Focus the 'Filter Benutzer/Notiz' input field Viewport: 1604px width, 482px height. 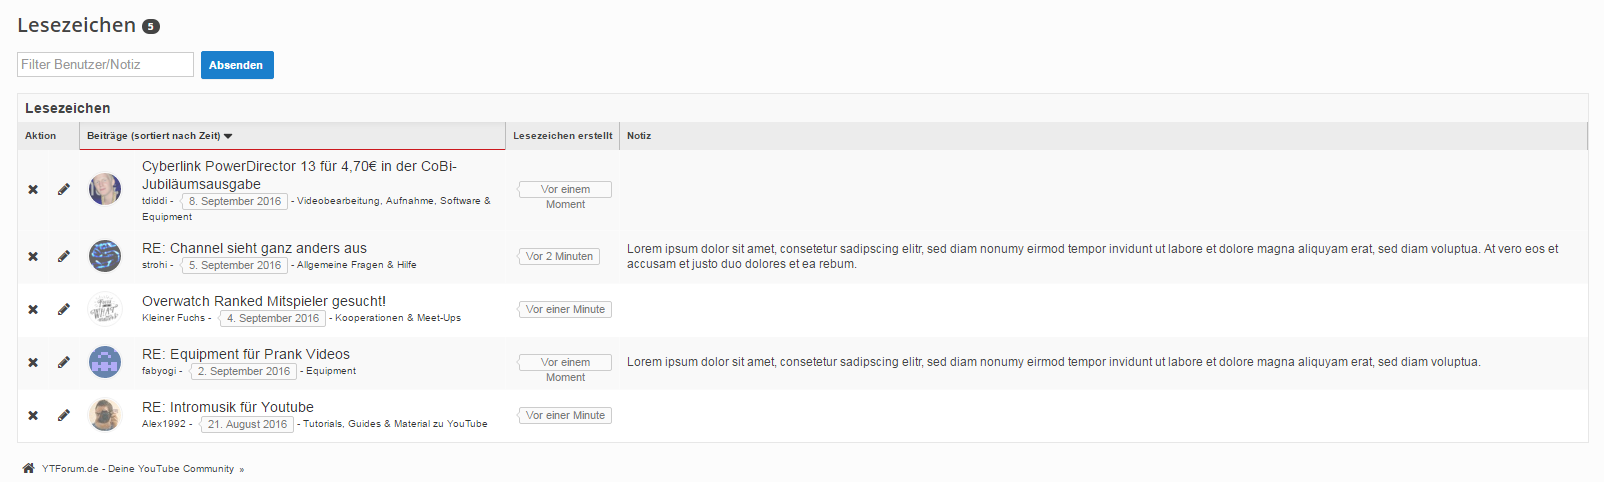(x=105, y=65)
